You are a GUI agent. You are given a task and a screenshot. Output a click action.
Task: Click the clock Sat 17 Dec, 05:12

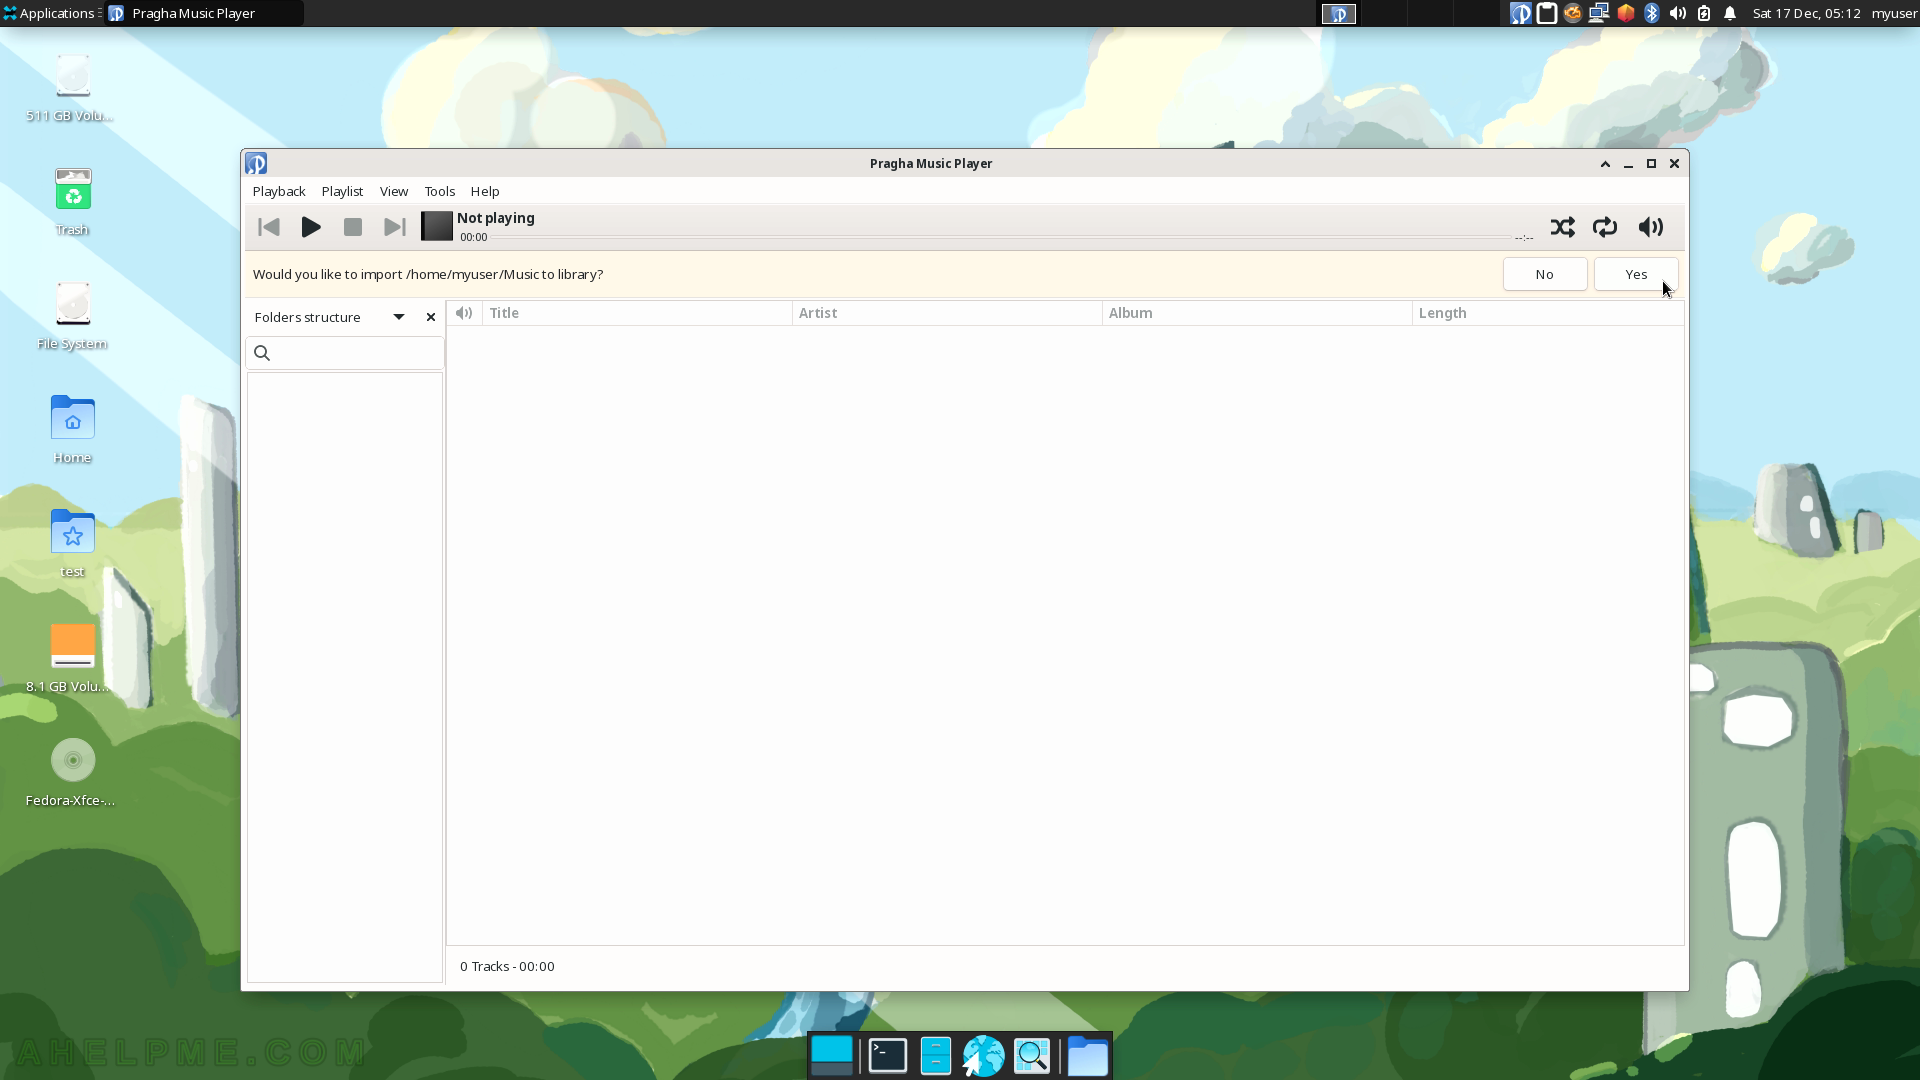coord(1806,13)
